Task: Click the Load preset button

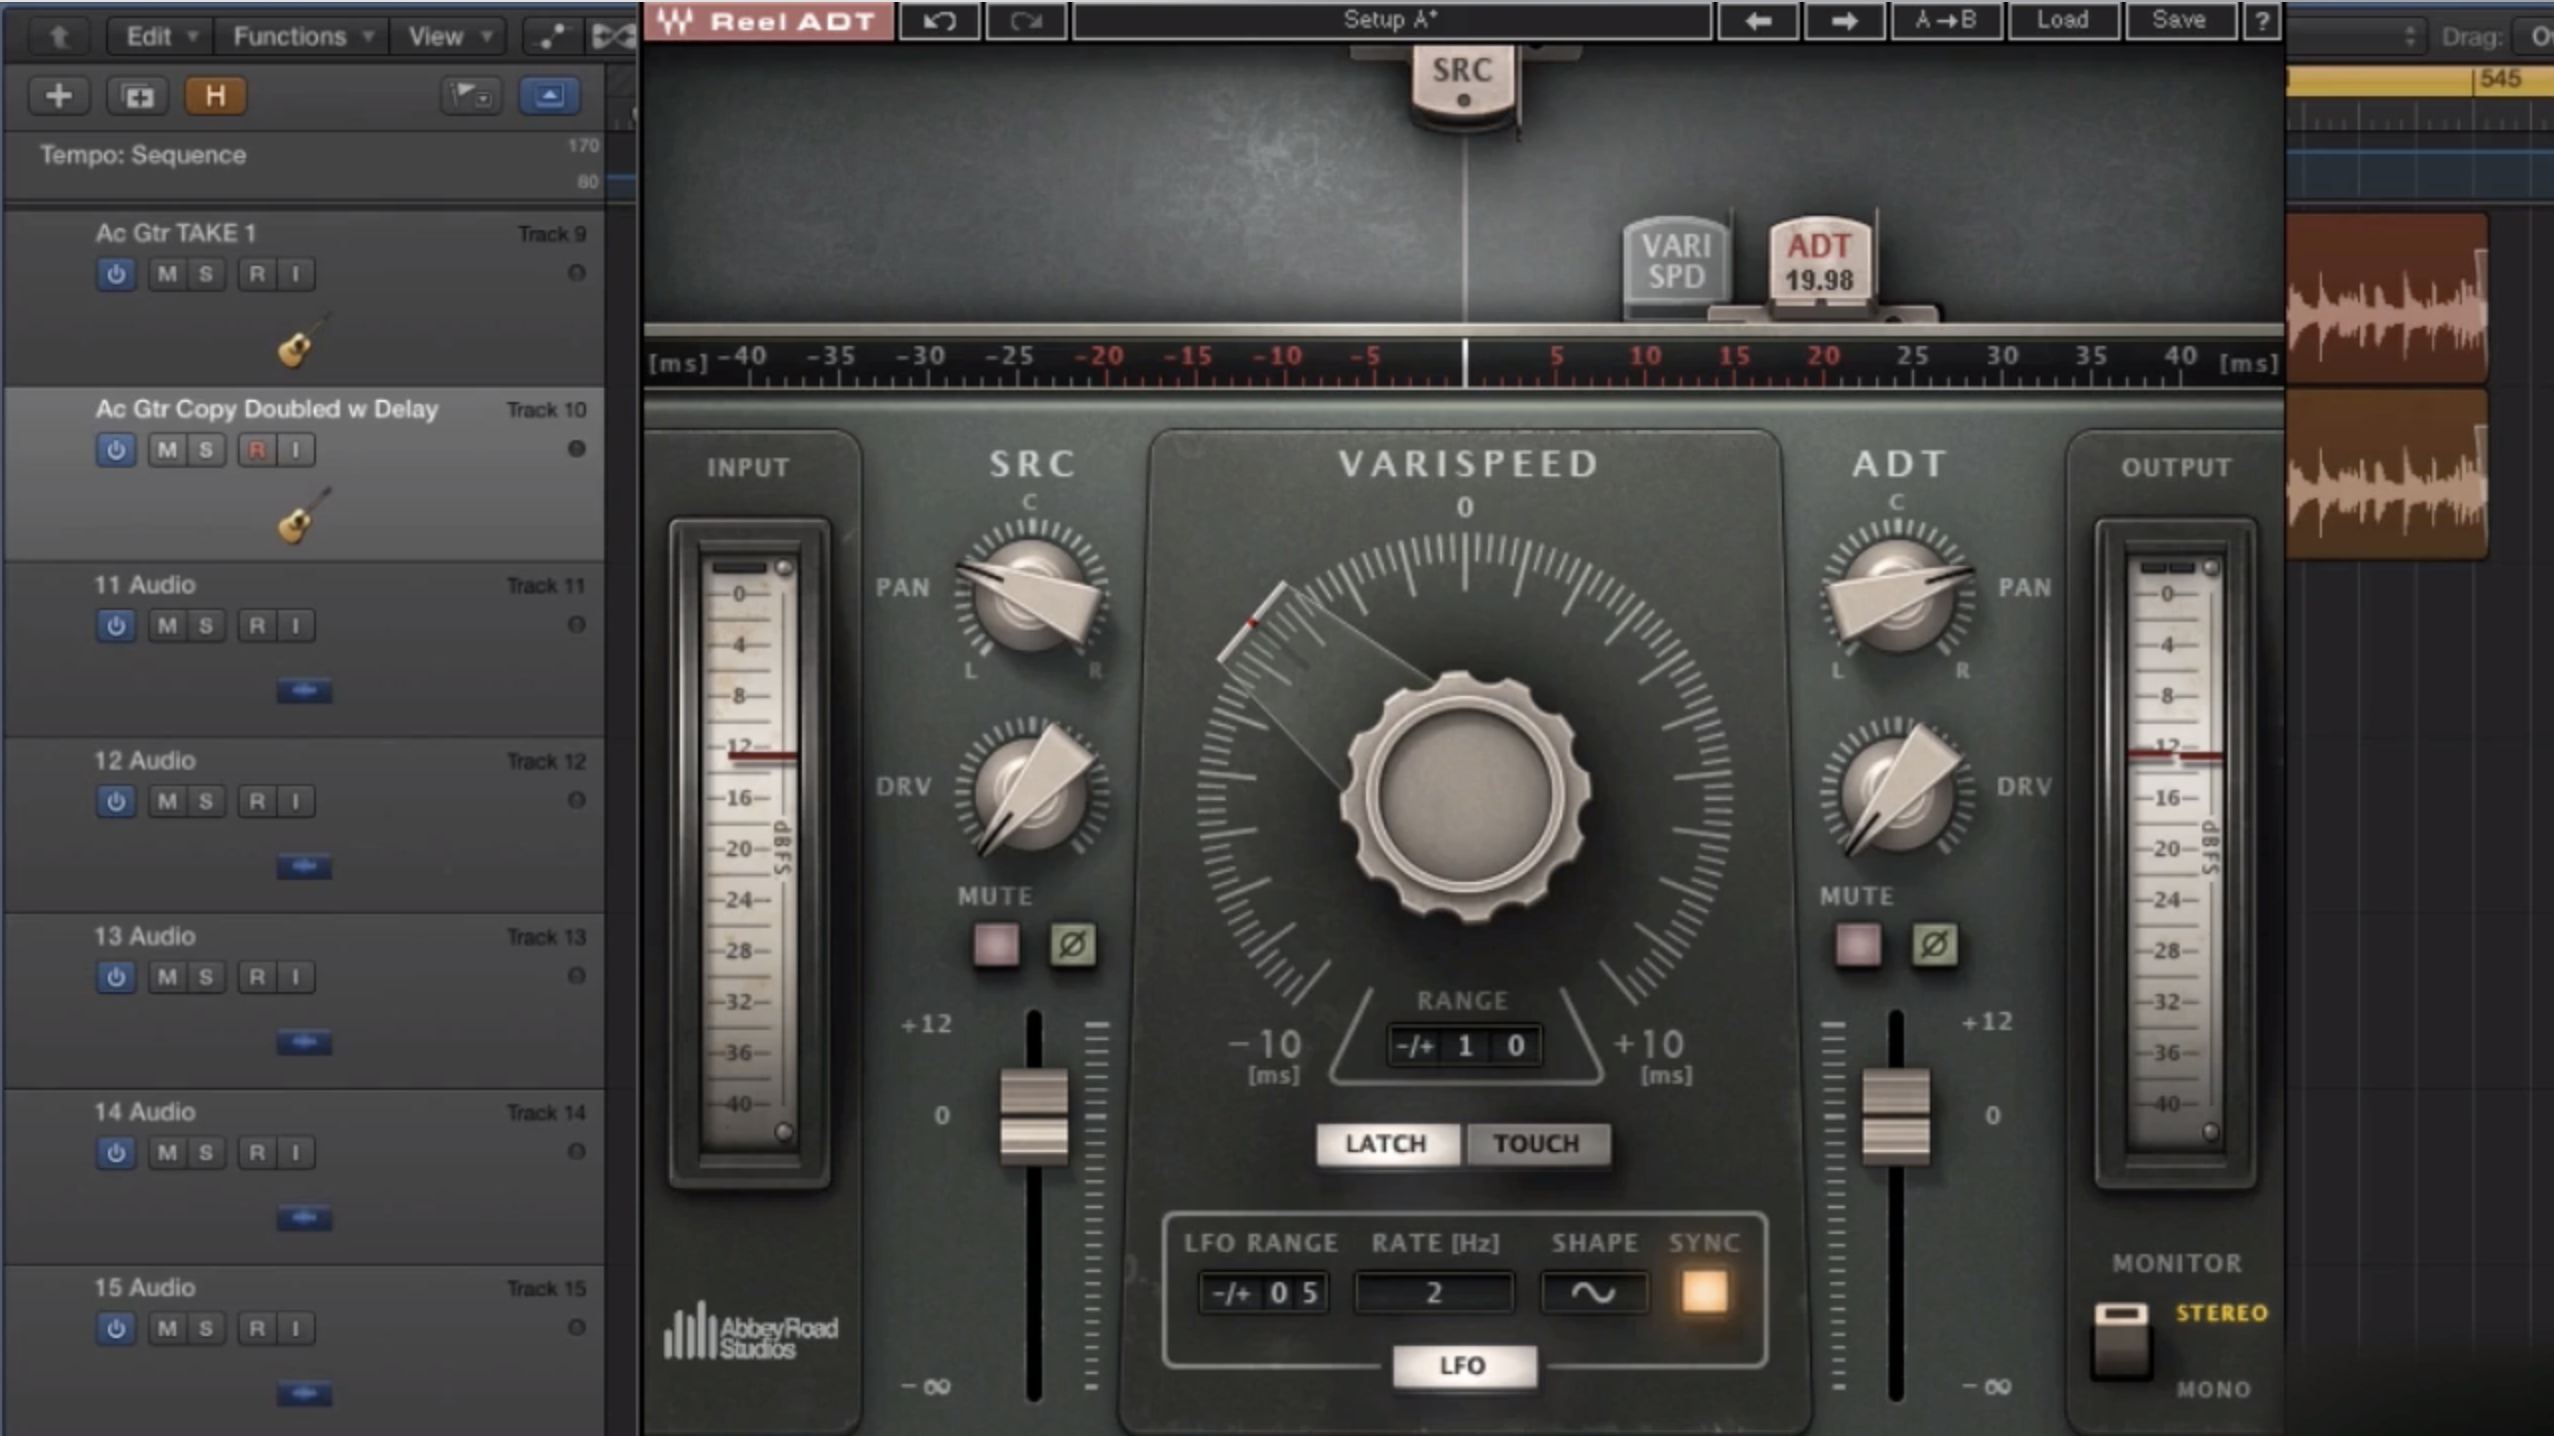Action: point(2062,21)
